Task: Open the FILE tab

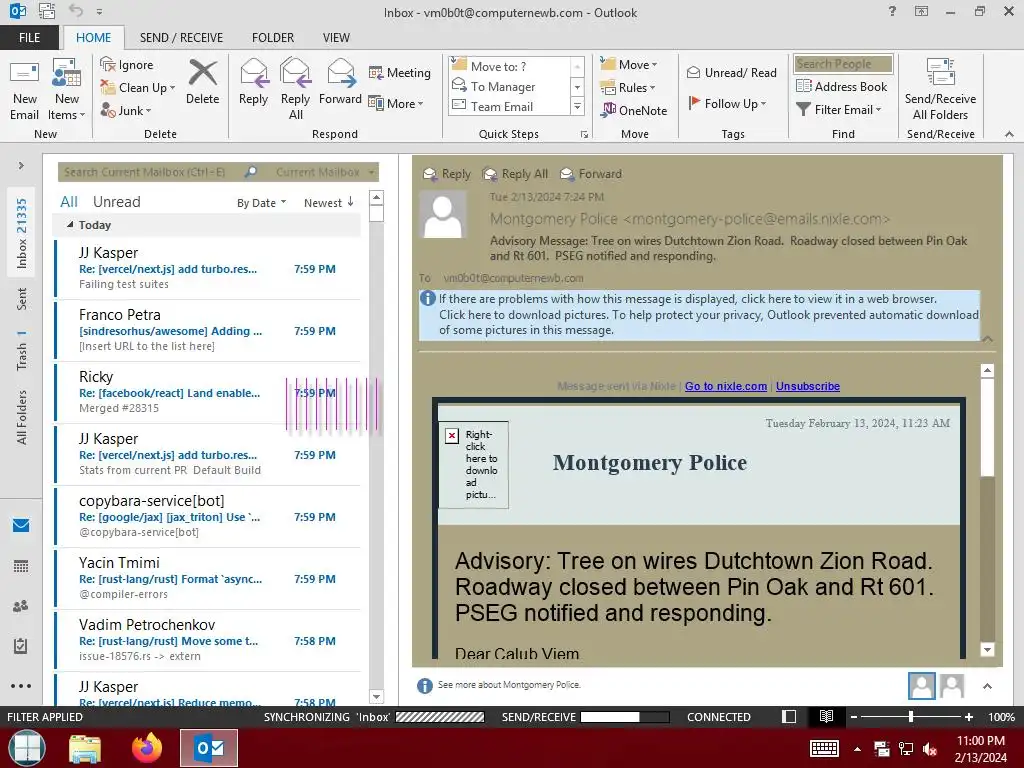Action: (x=29, y=37)
